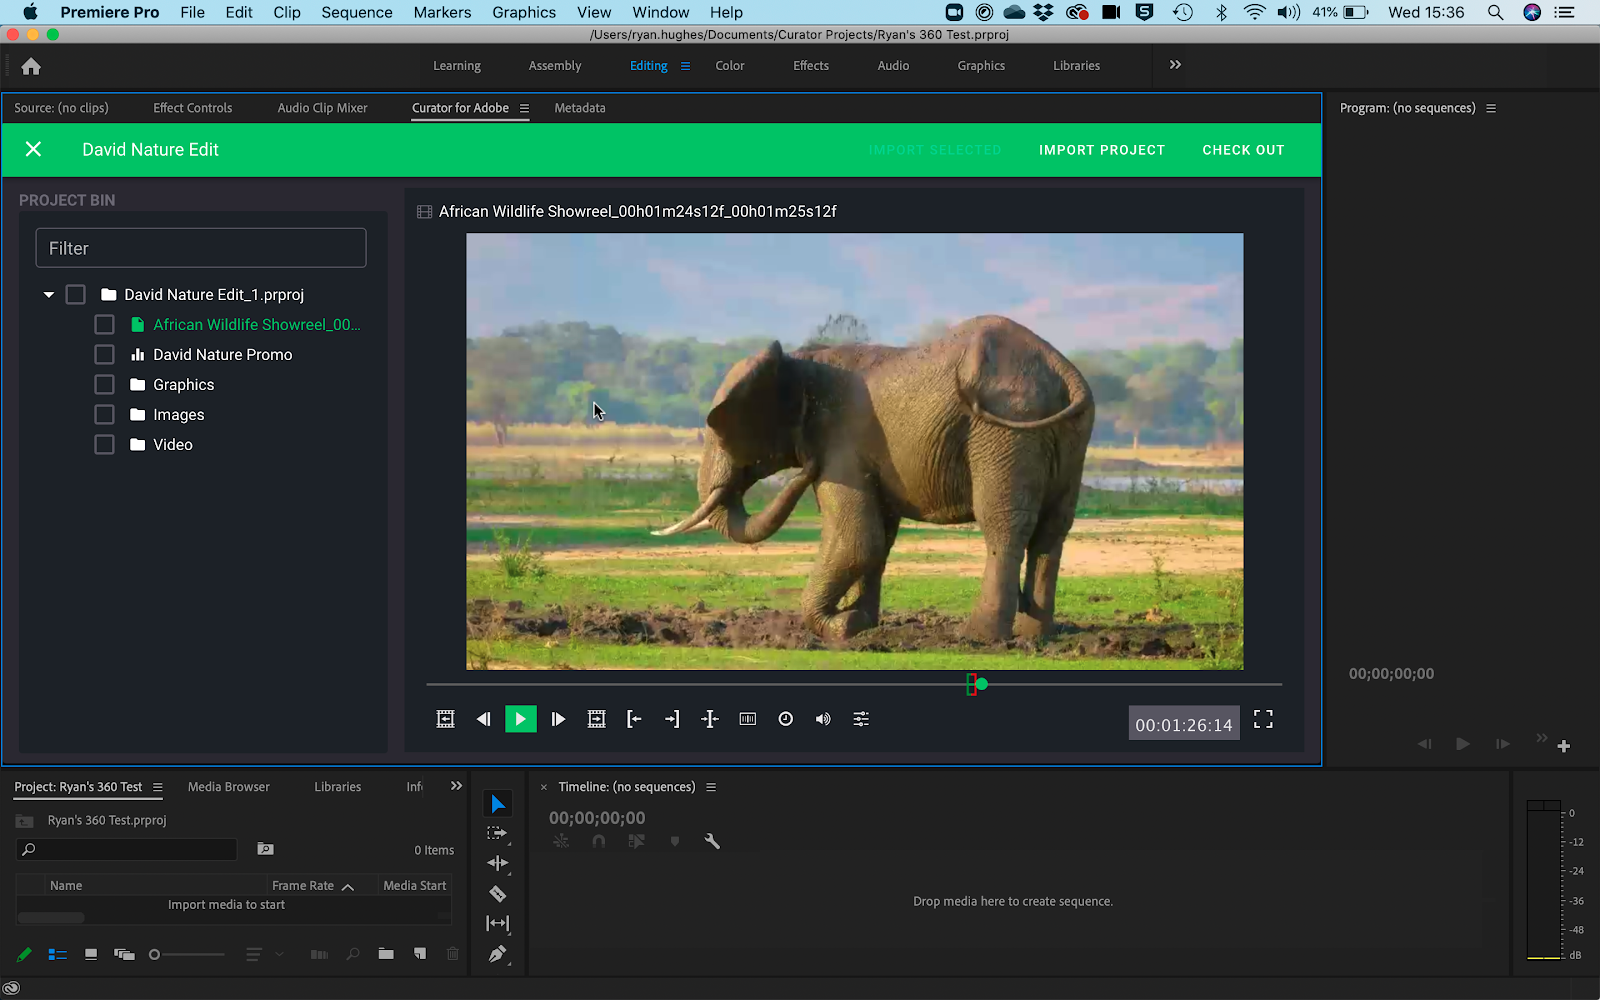Screen dimensions: 1600x1000
Task: Click the filmstrip frame icon in the preview controls
Action: tap(747, 719)
